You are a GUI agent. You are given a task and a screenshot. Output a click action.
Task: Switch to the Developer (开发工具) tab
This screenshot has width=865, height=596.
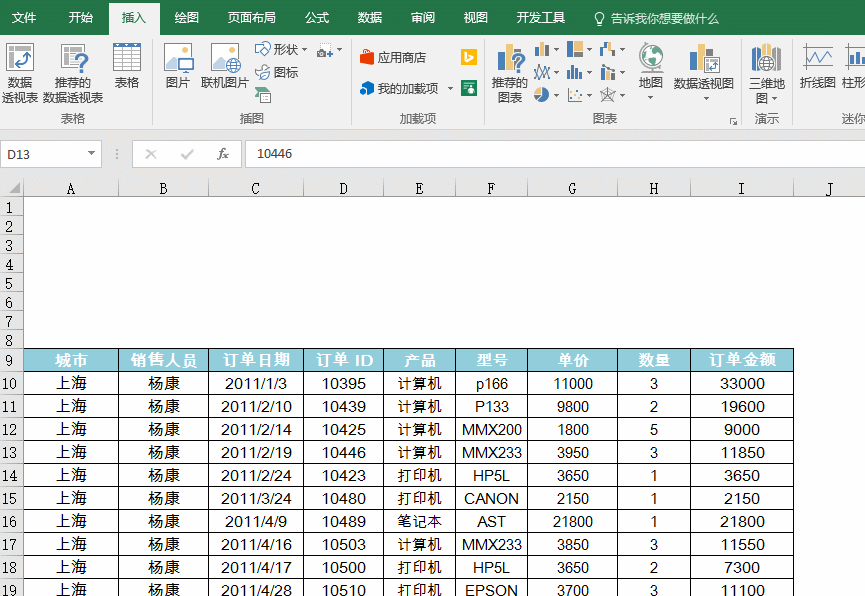541,18
